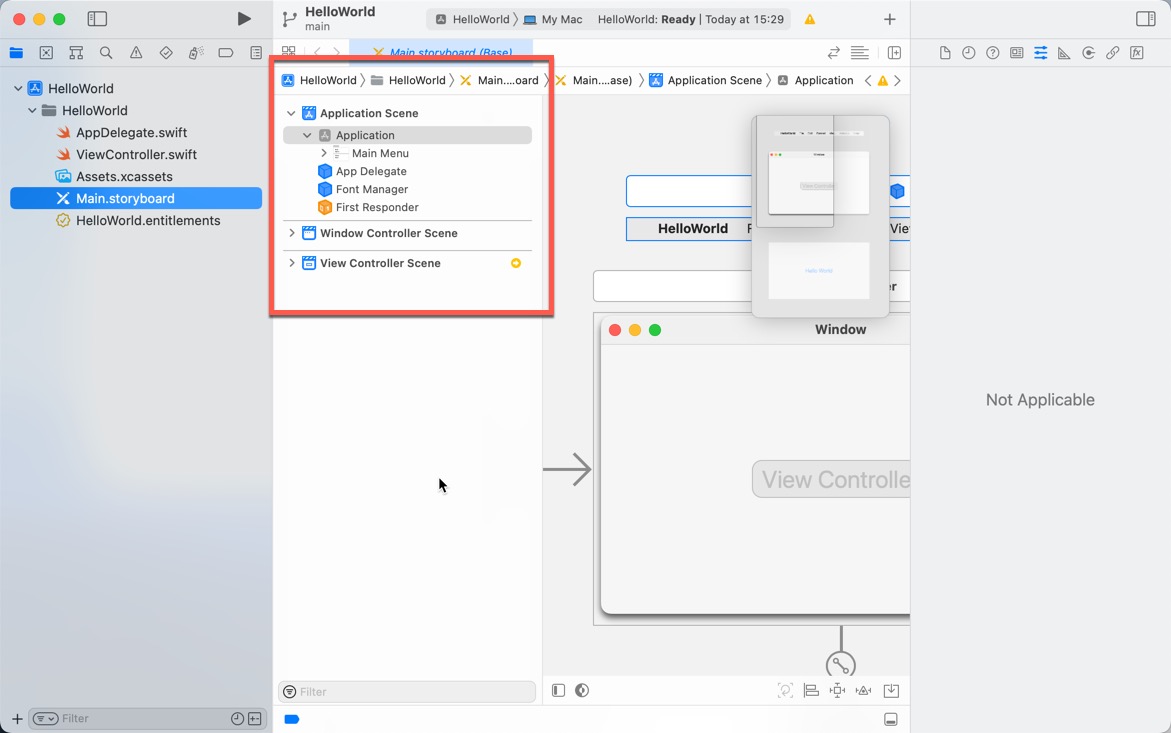
Task: Click the toolbar warning triangle indicator
Action: tap(810, 19)
